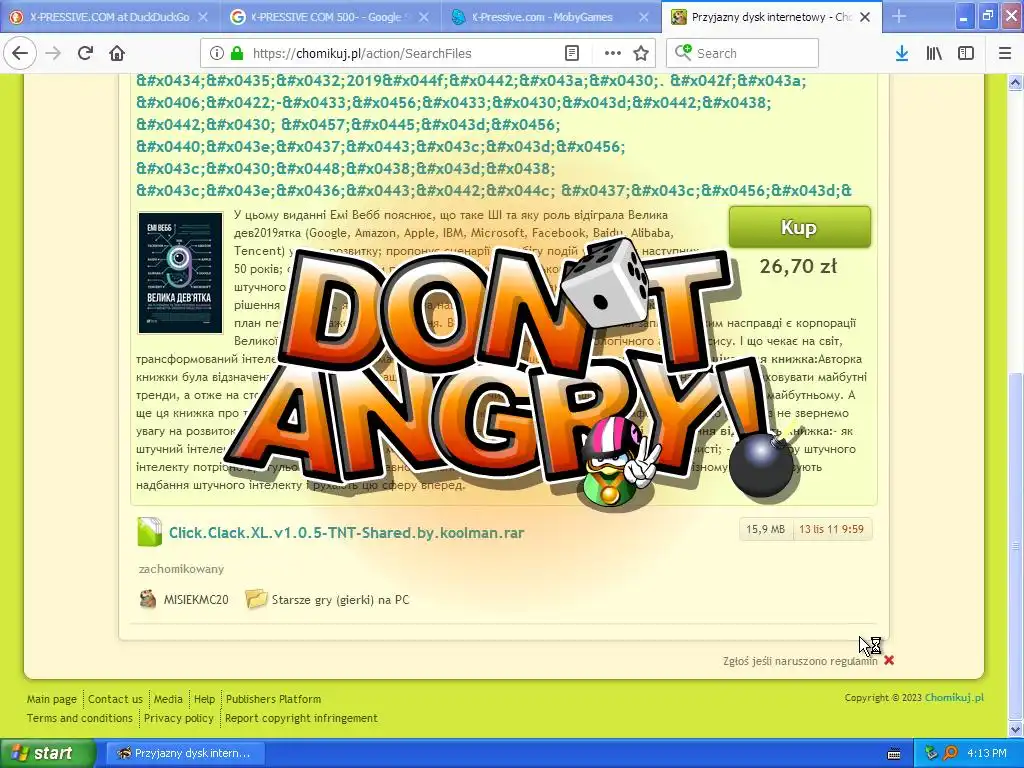Viewport: 1024px width, 768px height.
Task: Click the red X report icon
Action: click(889, 660)
